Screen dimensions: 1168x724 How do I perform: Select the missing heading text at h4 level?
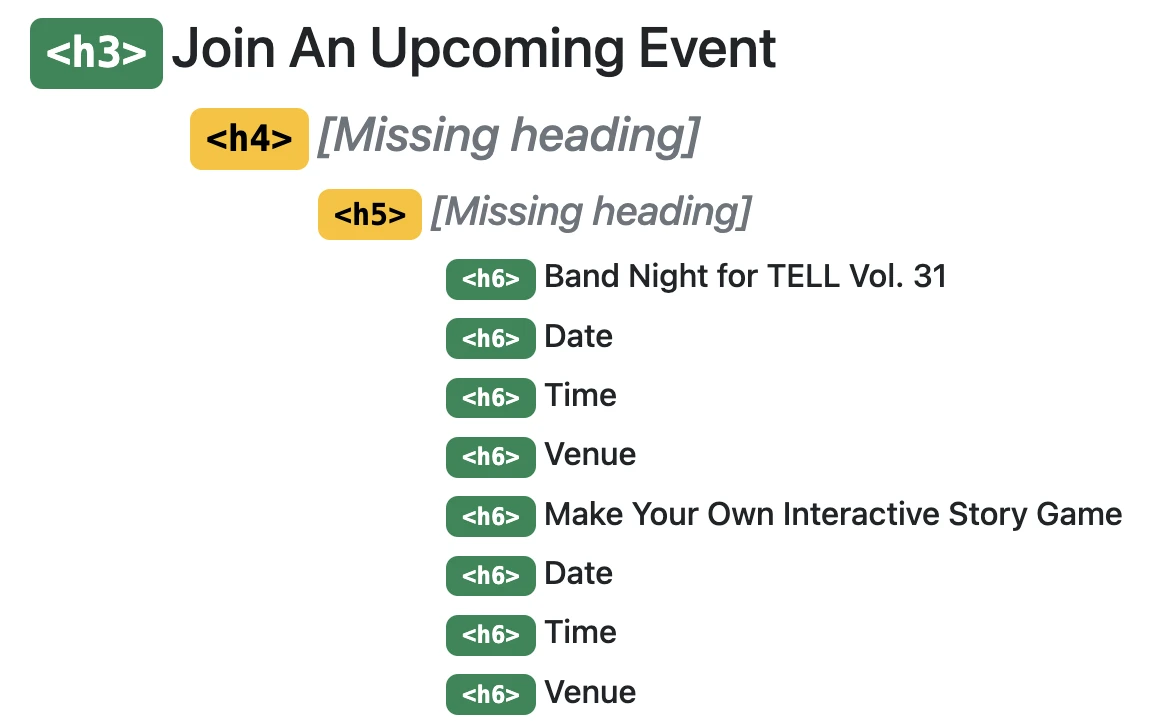[x=508, y=136]
